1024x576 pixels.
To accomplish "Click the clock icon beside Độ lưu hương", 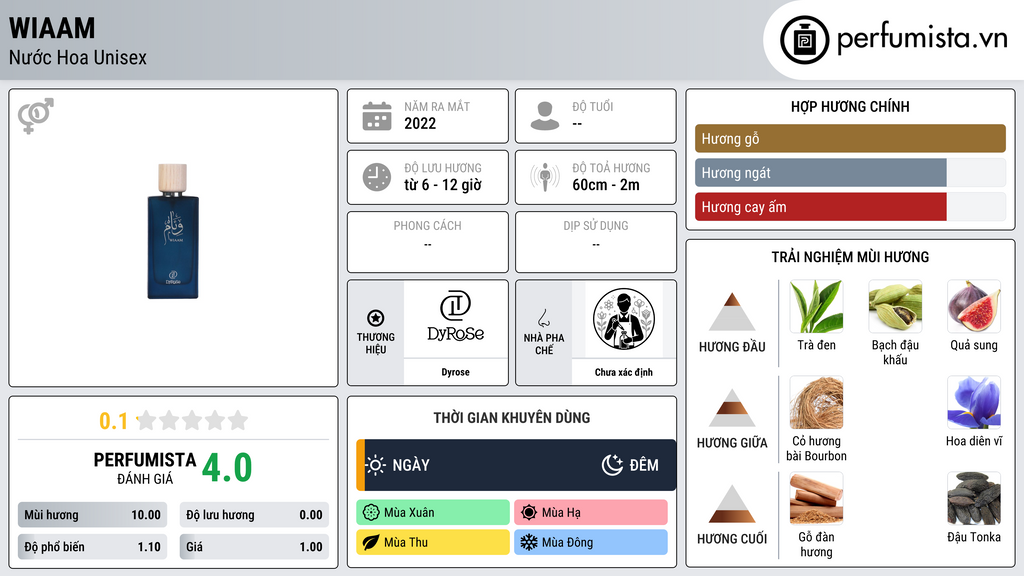I will [x=377, y=177].
